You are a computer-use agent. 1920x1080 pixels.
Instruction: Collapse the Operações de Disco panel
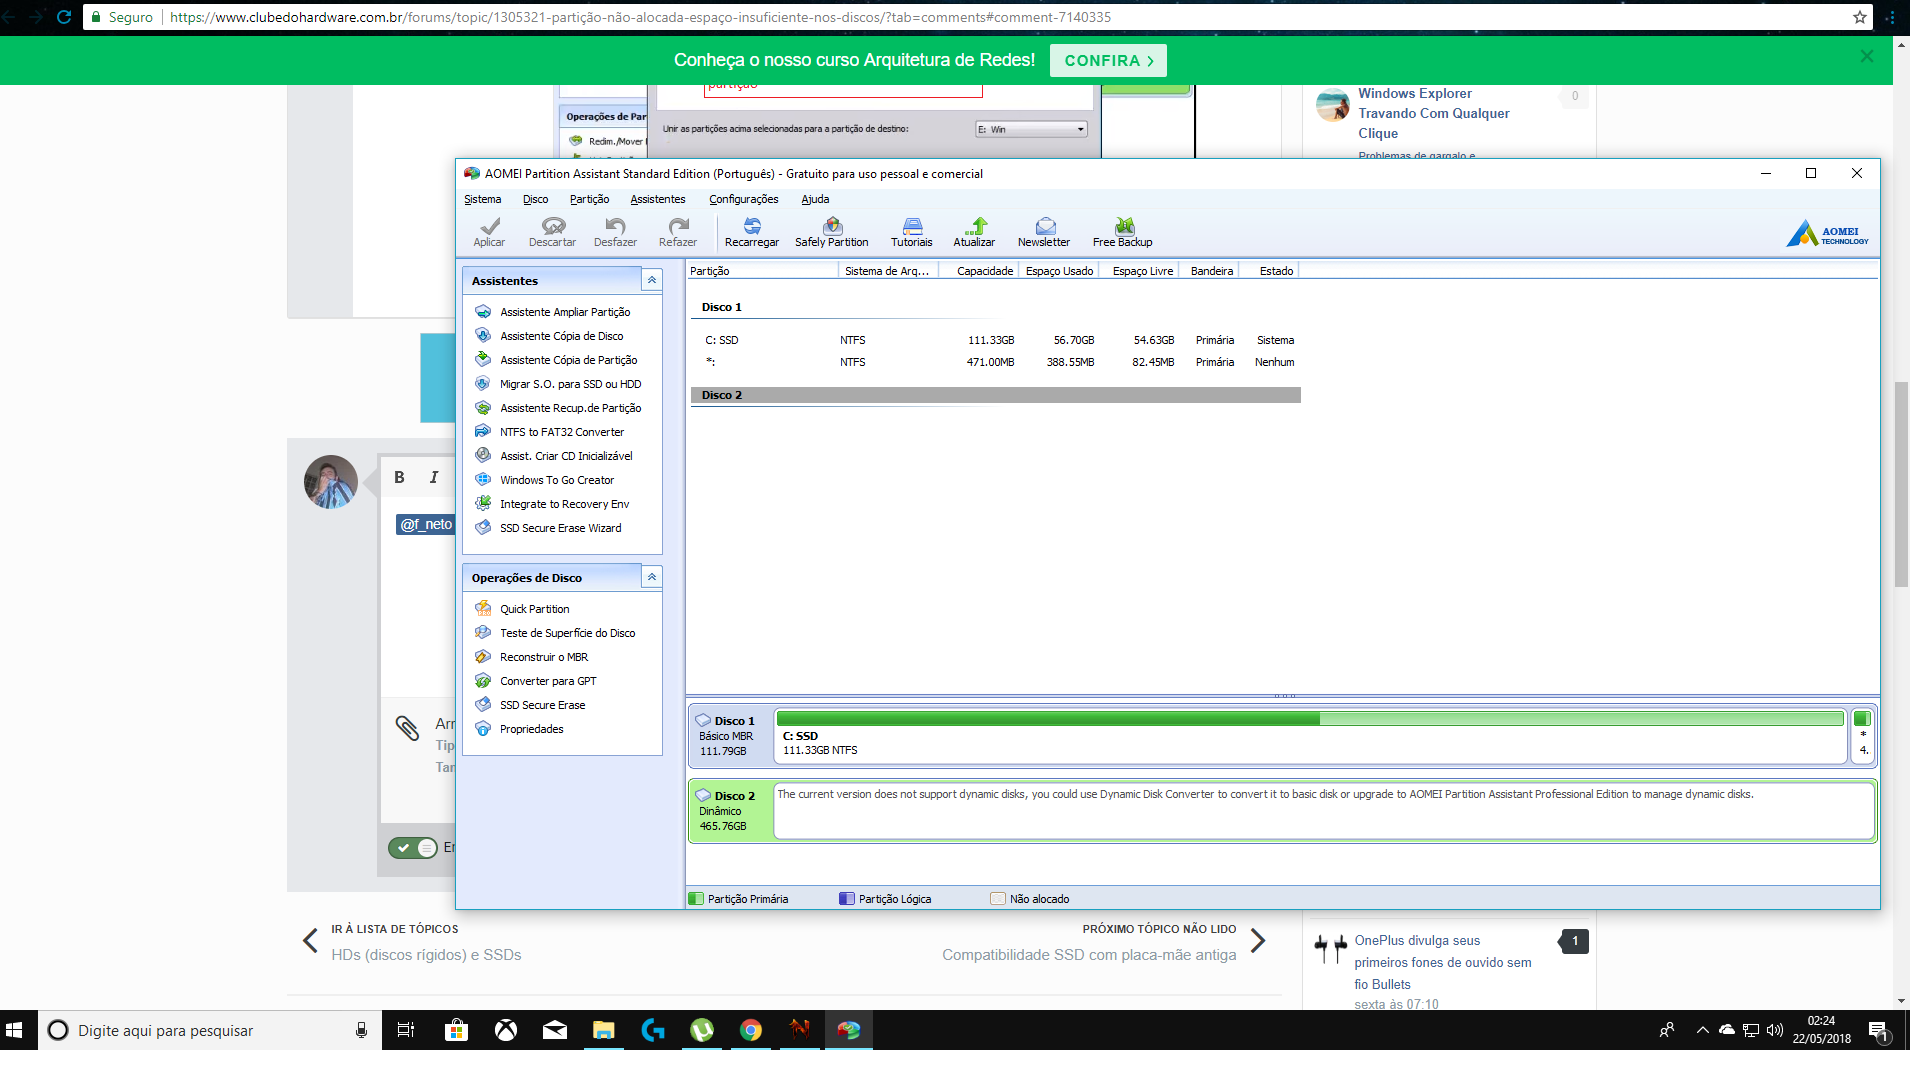coord(652,577)
